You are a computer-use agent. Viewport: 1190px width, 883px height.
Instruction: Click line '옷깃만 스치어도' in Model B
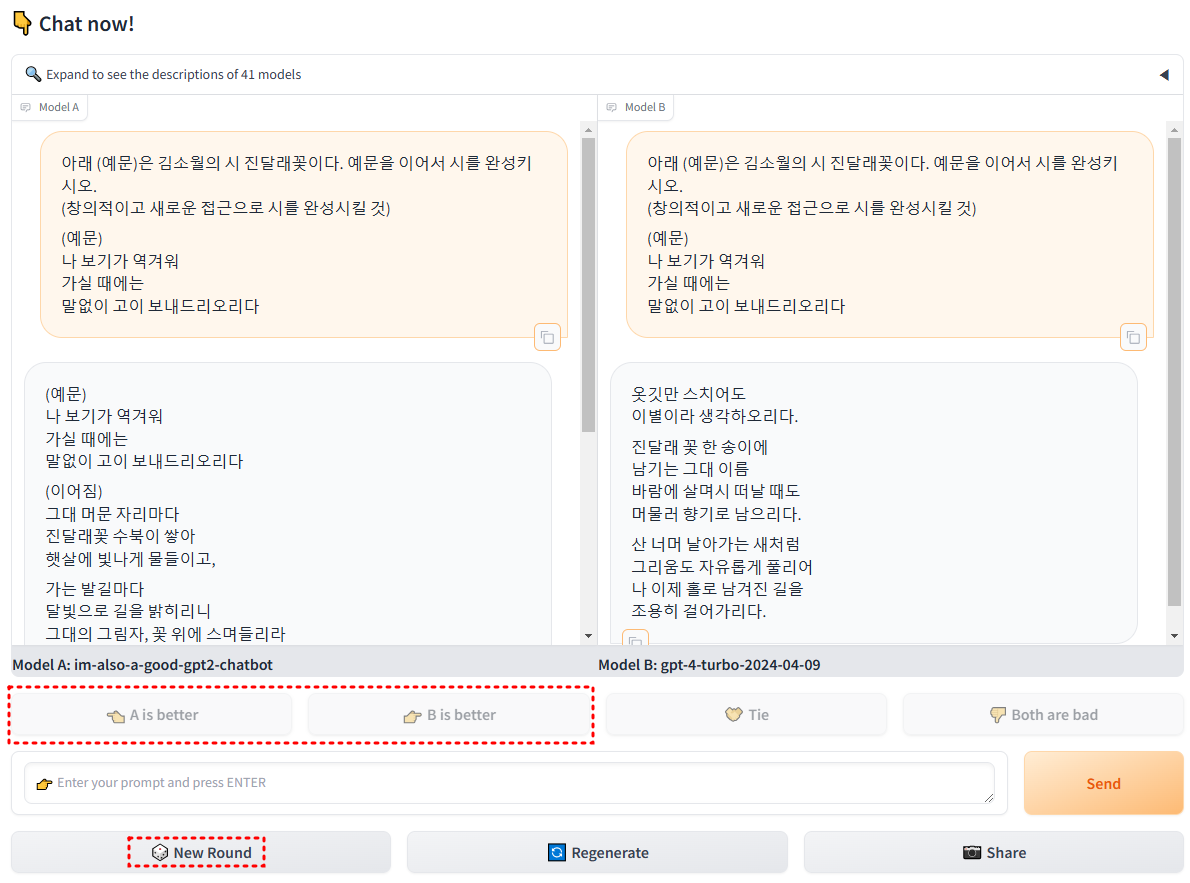coord(688,394)
